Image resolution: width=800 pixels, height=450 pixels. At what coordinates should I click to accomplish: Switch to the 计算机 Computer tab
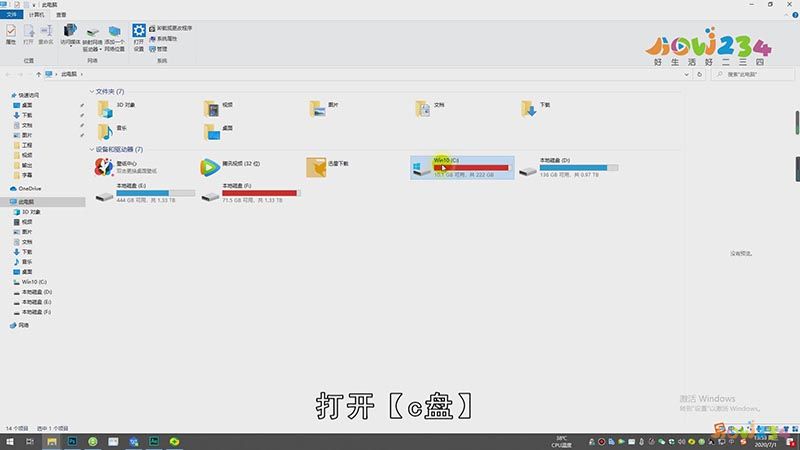point(36,15)
